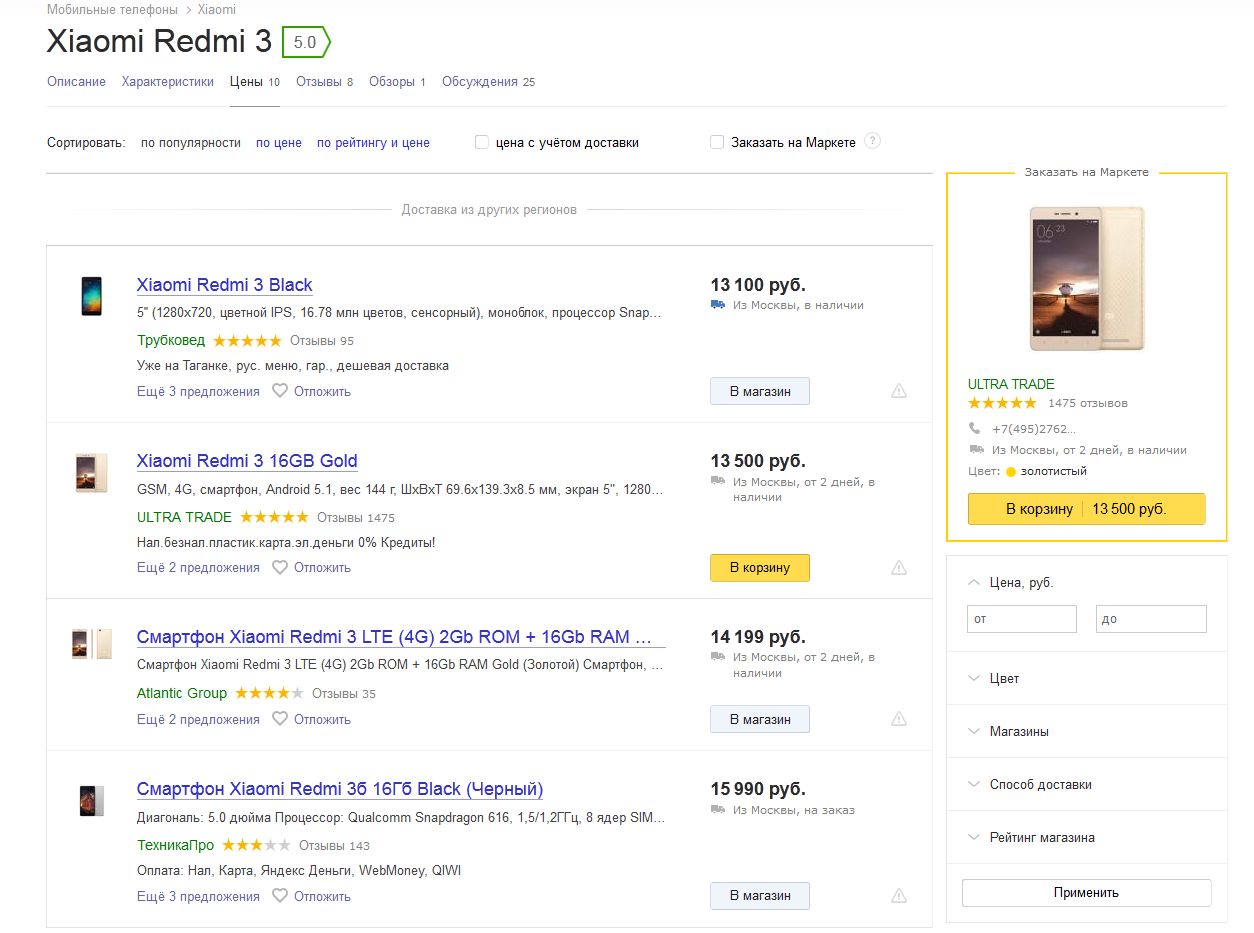The width and height of the screenshot is (1254, 933).
Task: Open the Xiaomi Redmi 3 Black offer title
Action: [225, 285]
